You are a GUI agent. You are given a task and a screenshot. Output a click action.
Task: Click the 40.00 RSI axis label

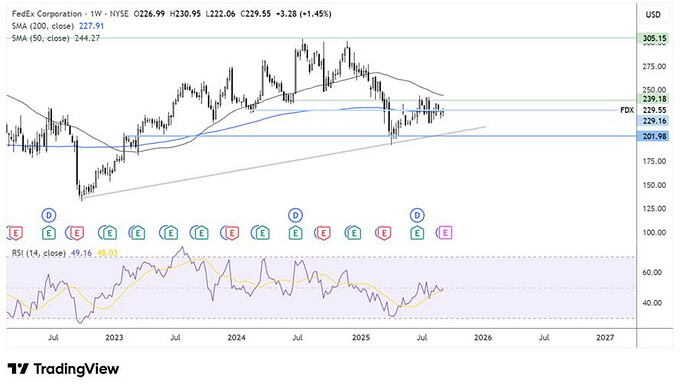pyautogui.click(x=653, y=303)
